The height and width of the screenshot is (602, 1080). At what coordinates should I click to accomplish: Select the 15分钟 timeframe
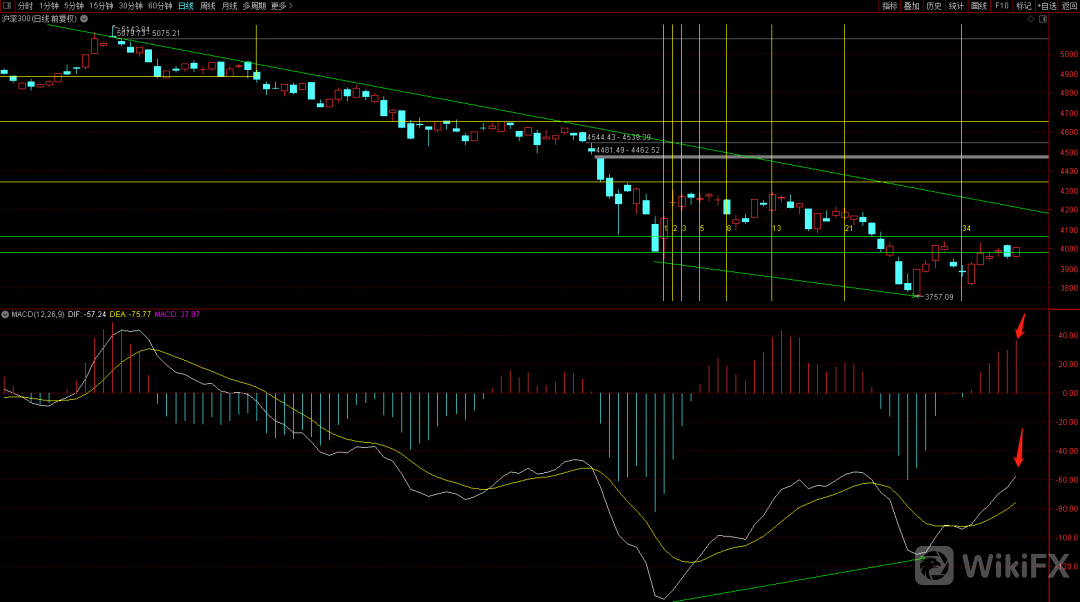[x=101, y=6]
